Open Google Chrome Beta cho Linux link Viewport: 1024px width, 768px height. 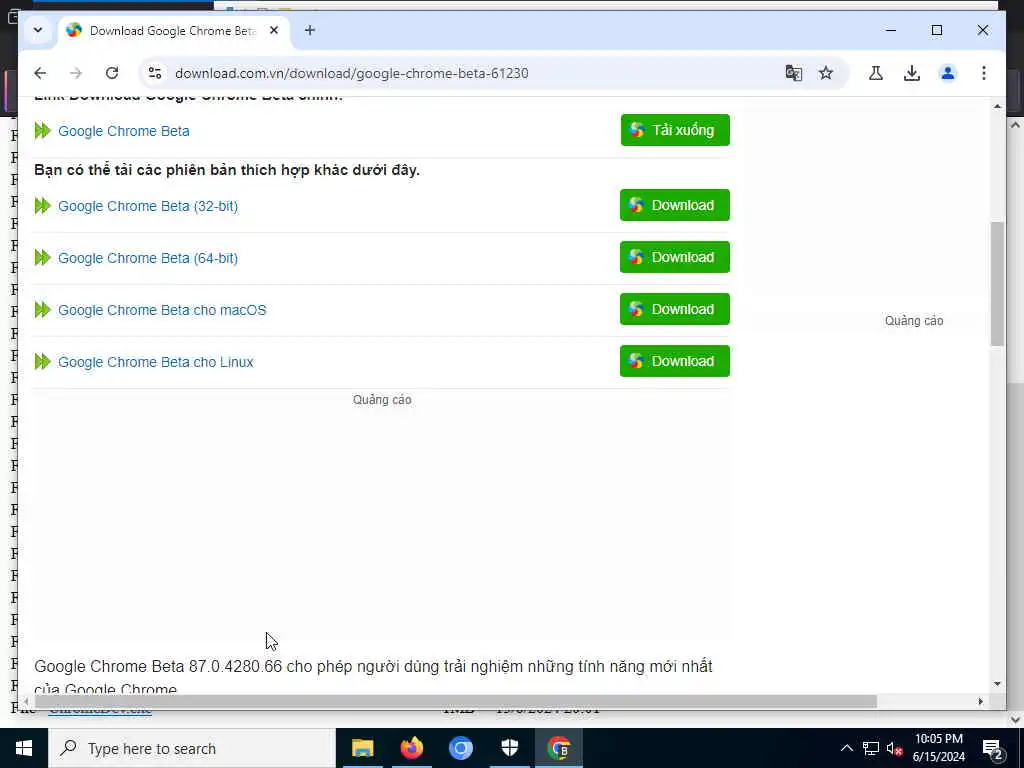pos(155,362)
